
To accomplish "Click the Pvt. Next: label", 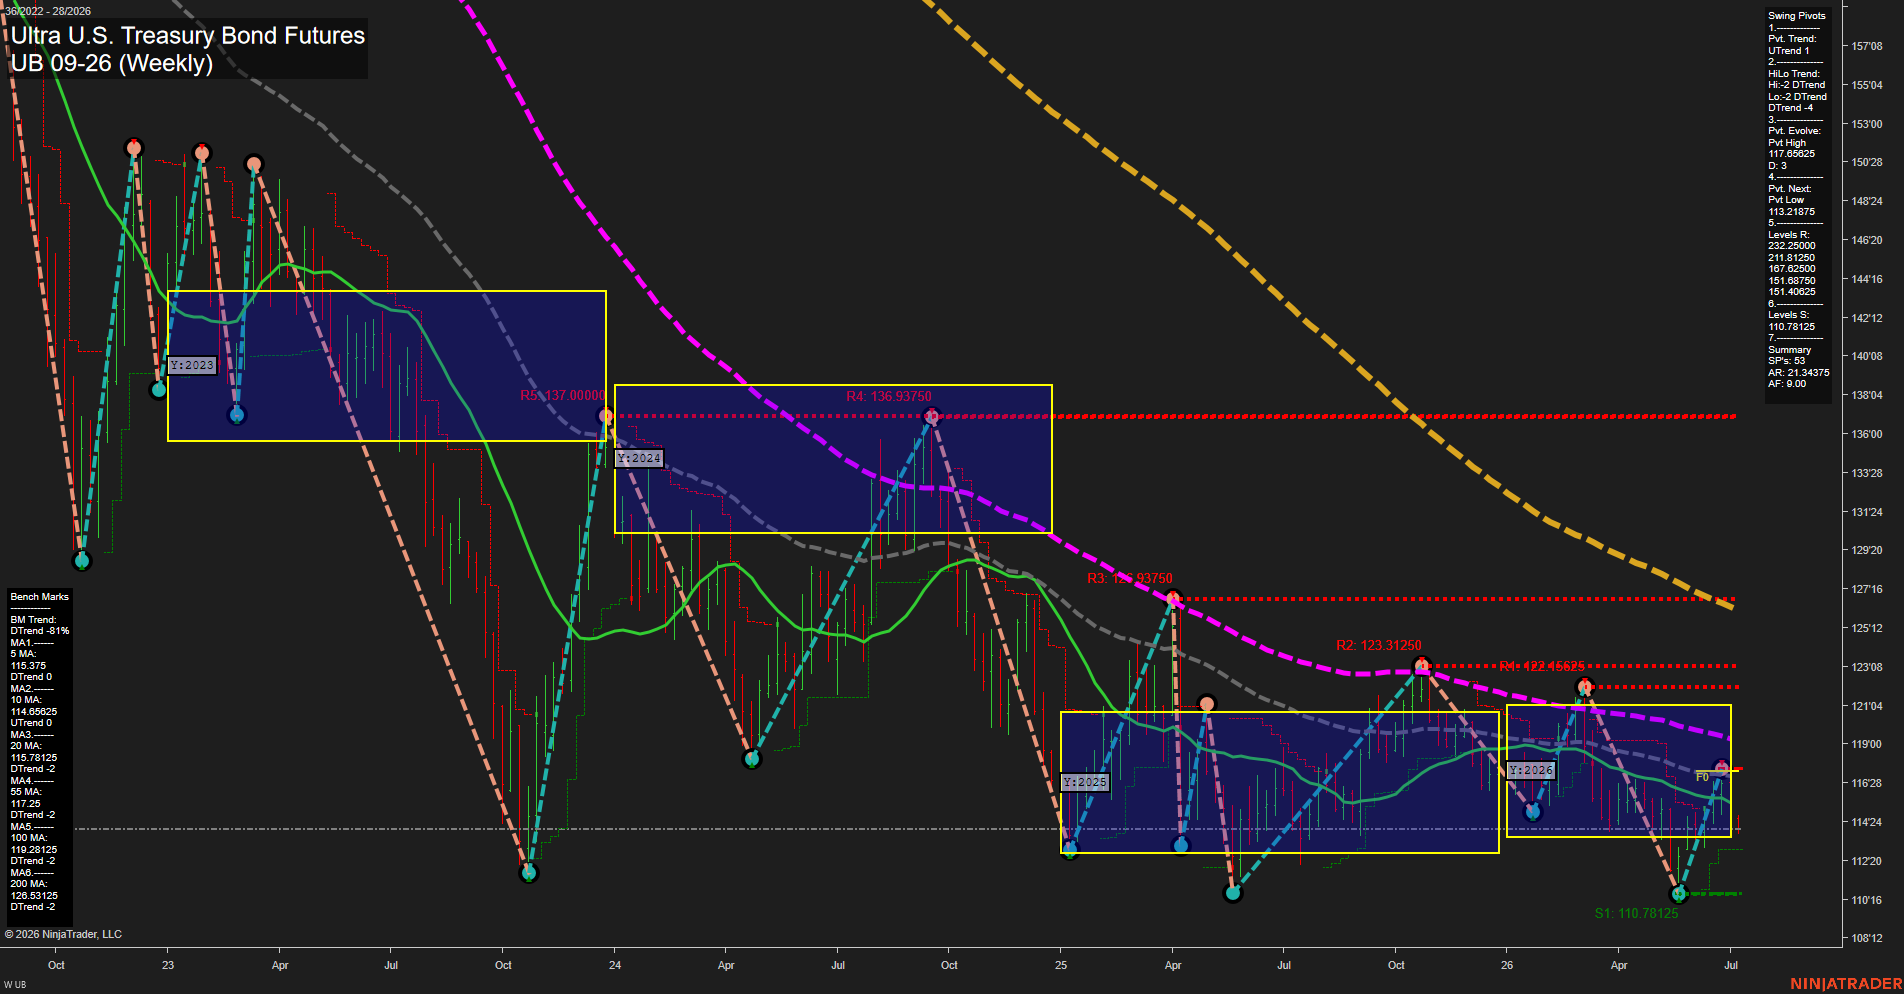I will [x=1790, y=189].
